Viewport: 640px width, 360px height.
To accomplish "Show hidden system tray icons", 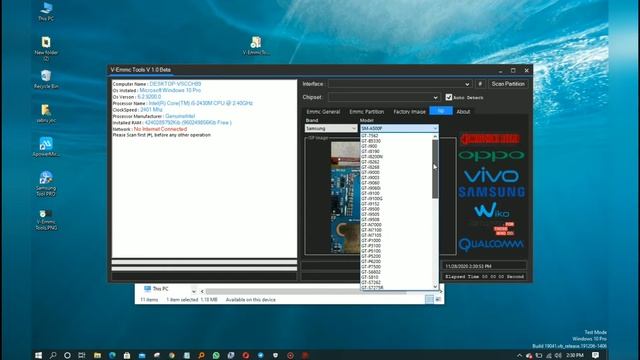I will coord(520,356).
